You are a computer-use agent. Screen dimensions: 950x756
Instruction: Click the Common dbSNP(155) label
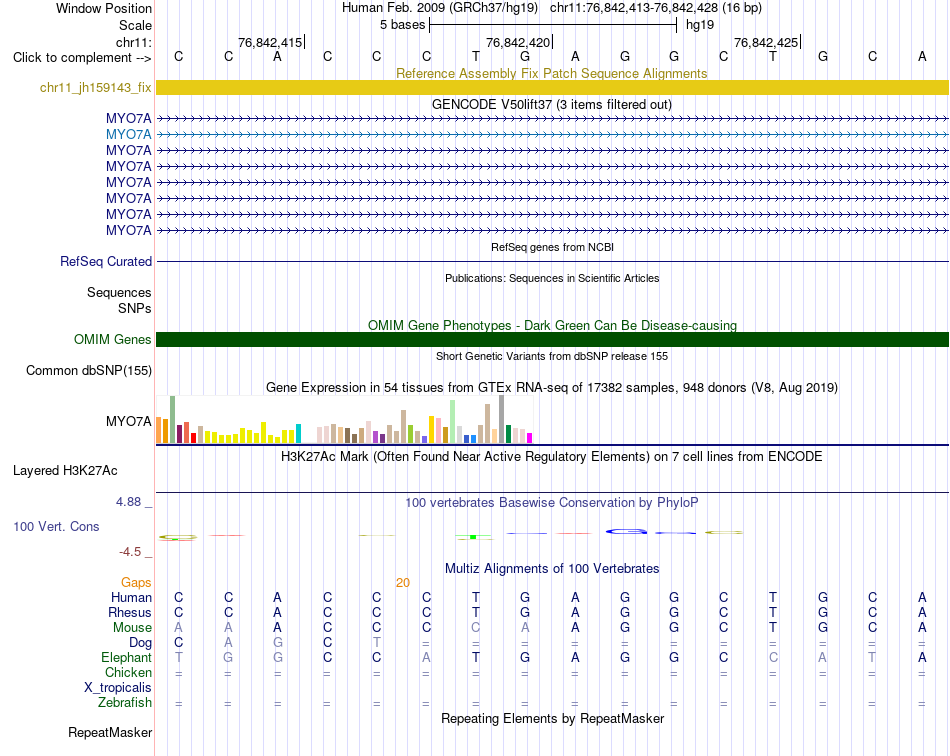88,370
